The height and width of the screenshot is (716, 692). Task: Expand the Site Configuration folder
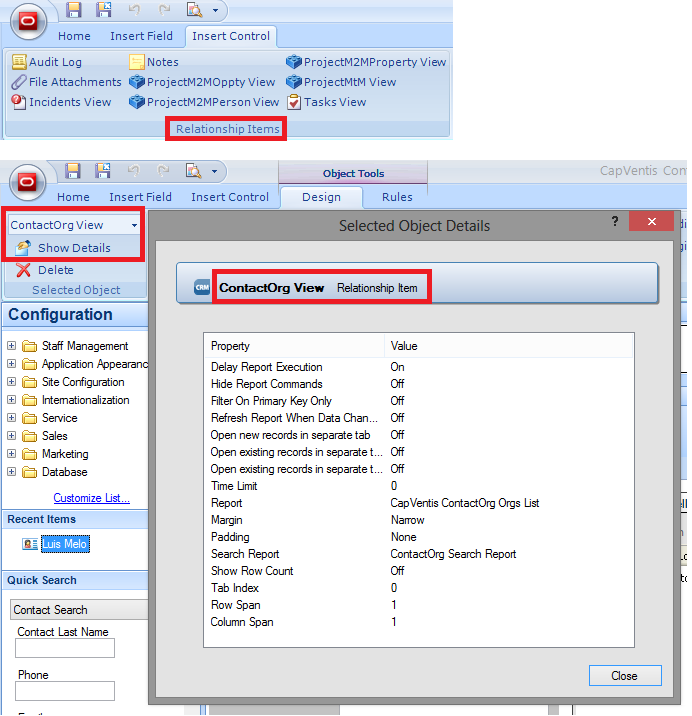tap(12, 382)
